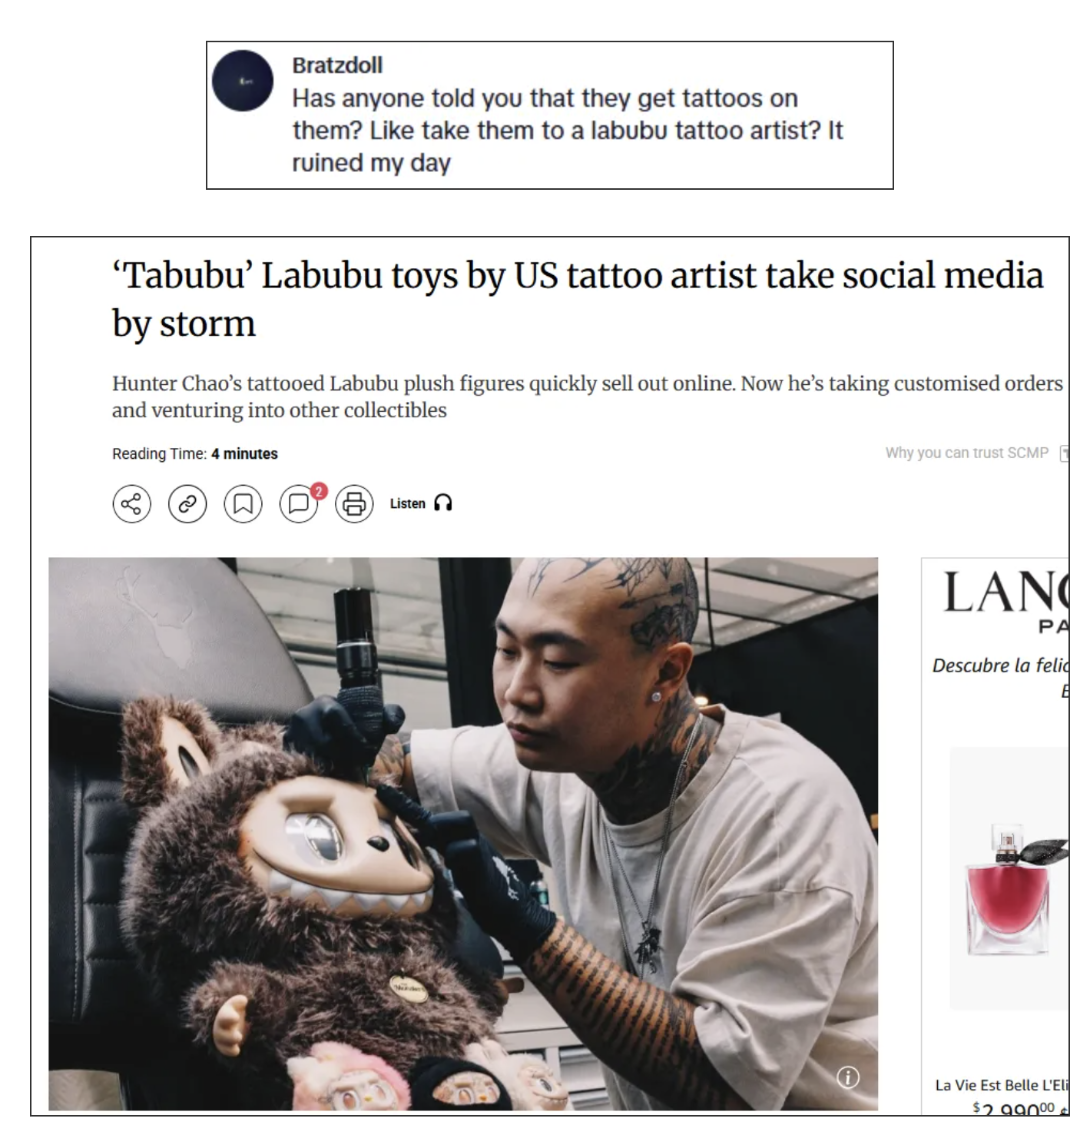Viewport: 1080px width, 1125px height.
Task: Click the icon next to Why you can trust SCMP
Action: tap(1064, 453)
